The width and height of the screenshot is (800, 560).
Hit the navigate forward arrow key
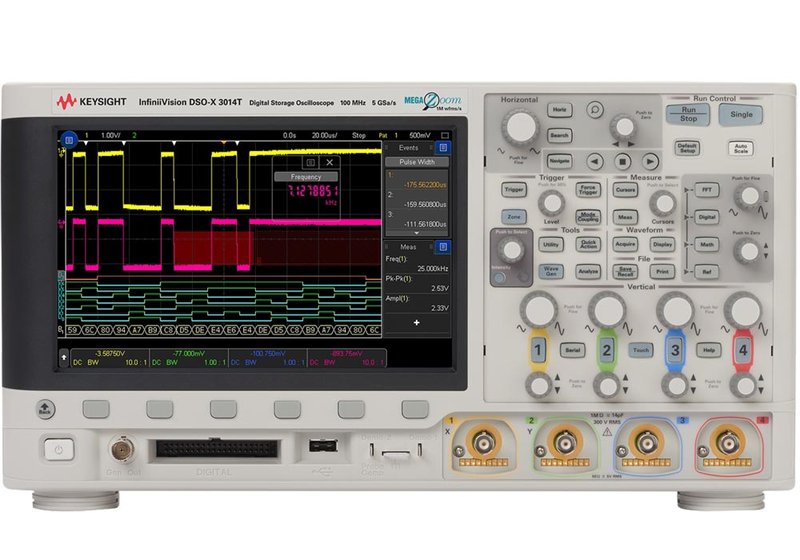click(x=649, y=162)
